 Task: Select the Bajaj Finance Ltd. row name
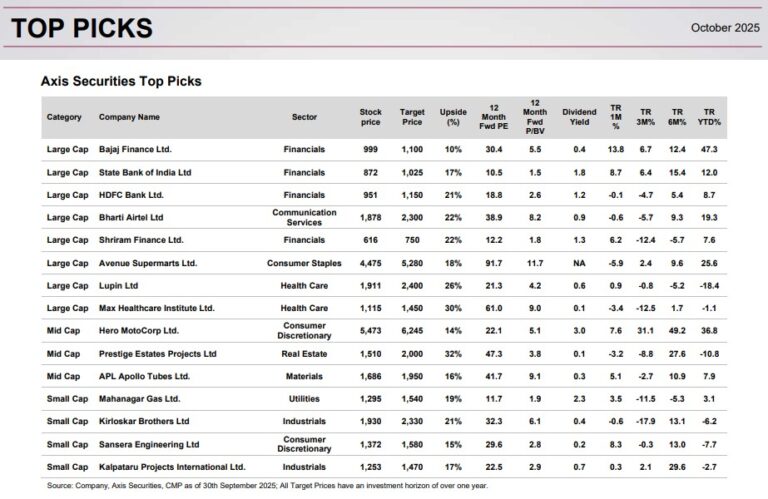[135, 149]
